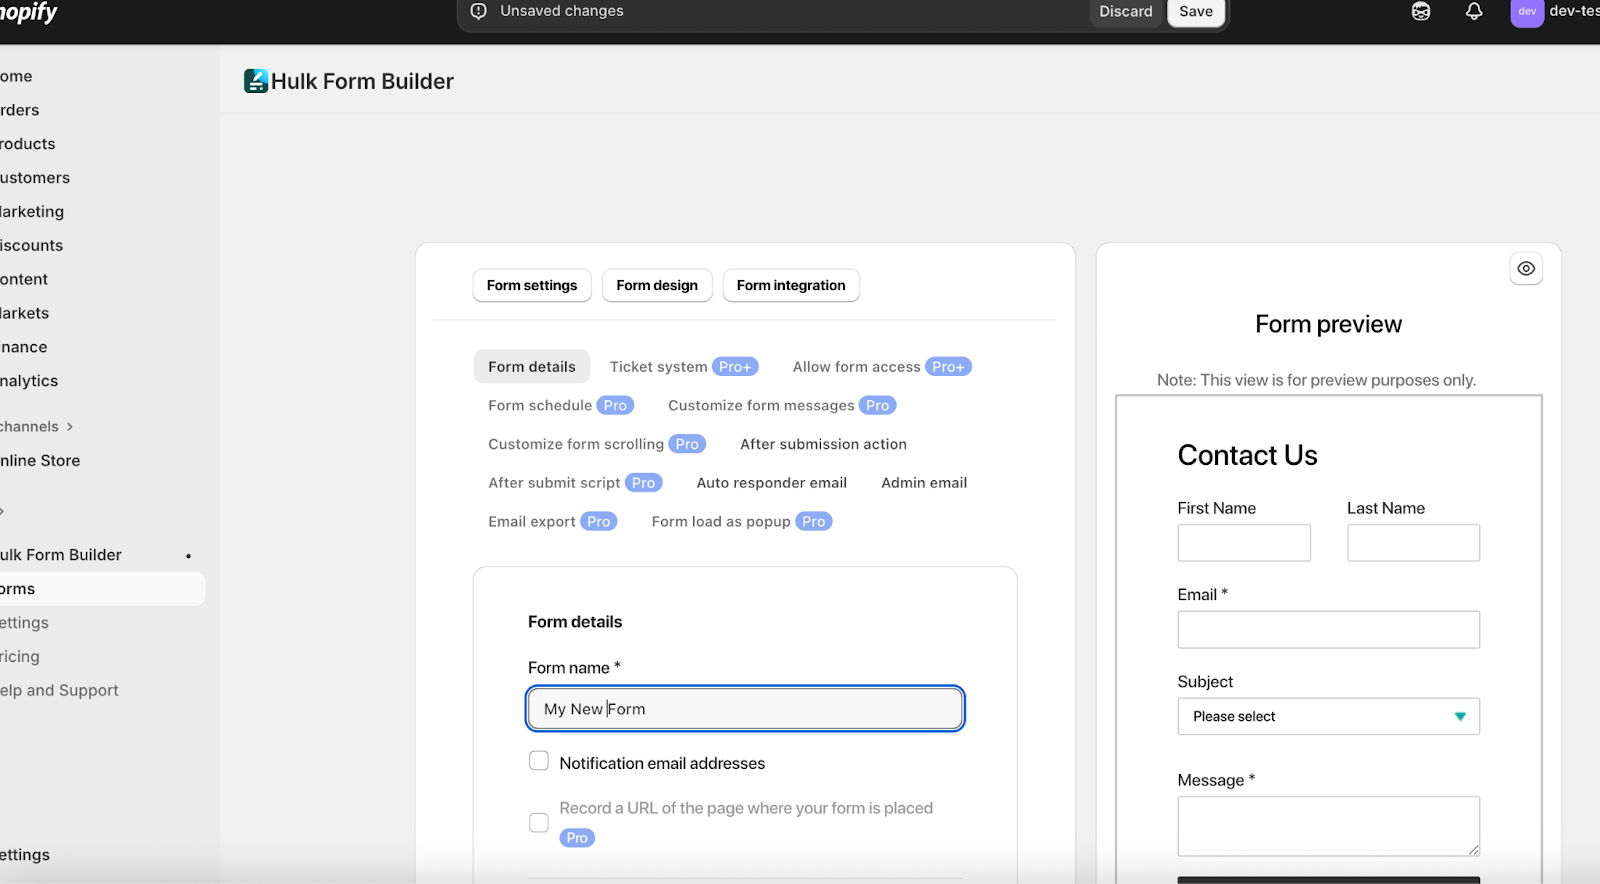Click the Email preview input field
1600x884 pixels.
coord(1328,630)
